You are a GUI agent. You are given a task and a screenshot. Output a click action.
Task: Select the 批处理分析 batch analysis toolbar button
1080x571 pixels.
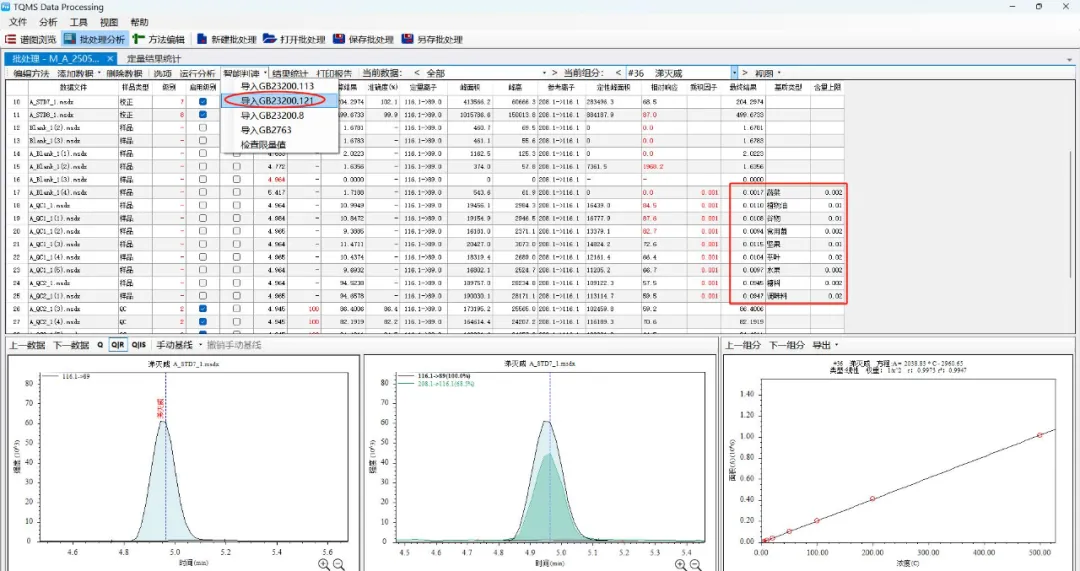point(94,39)
